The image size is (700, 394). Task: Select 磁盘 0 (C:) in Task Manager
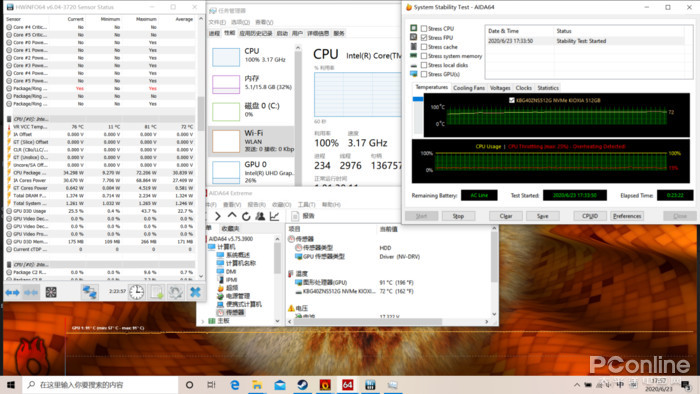coord(252,111)
